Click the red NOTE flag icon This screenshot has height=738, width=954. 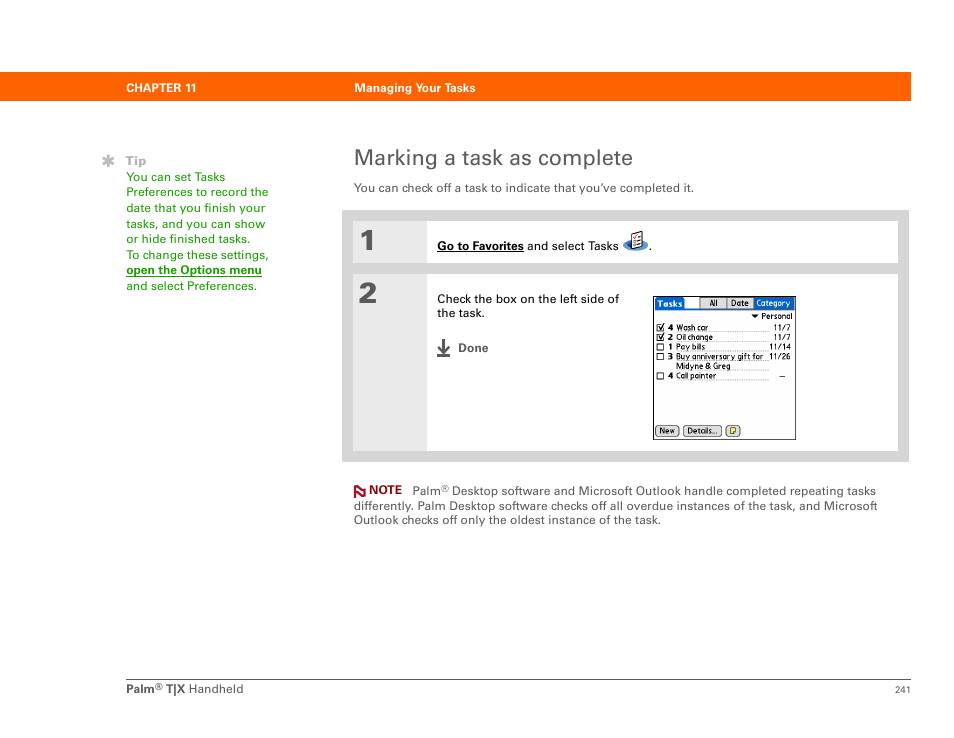tap(360, 491)
